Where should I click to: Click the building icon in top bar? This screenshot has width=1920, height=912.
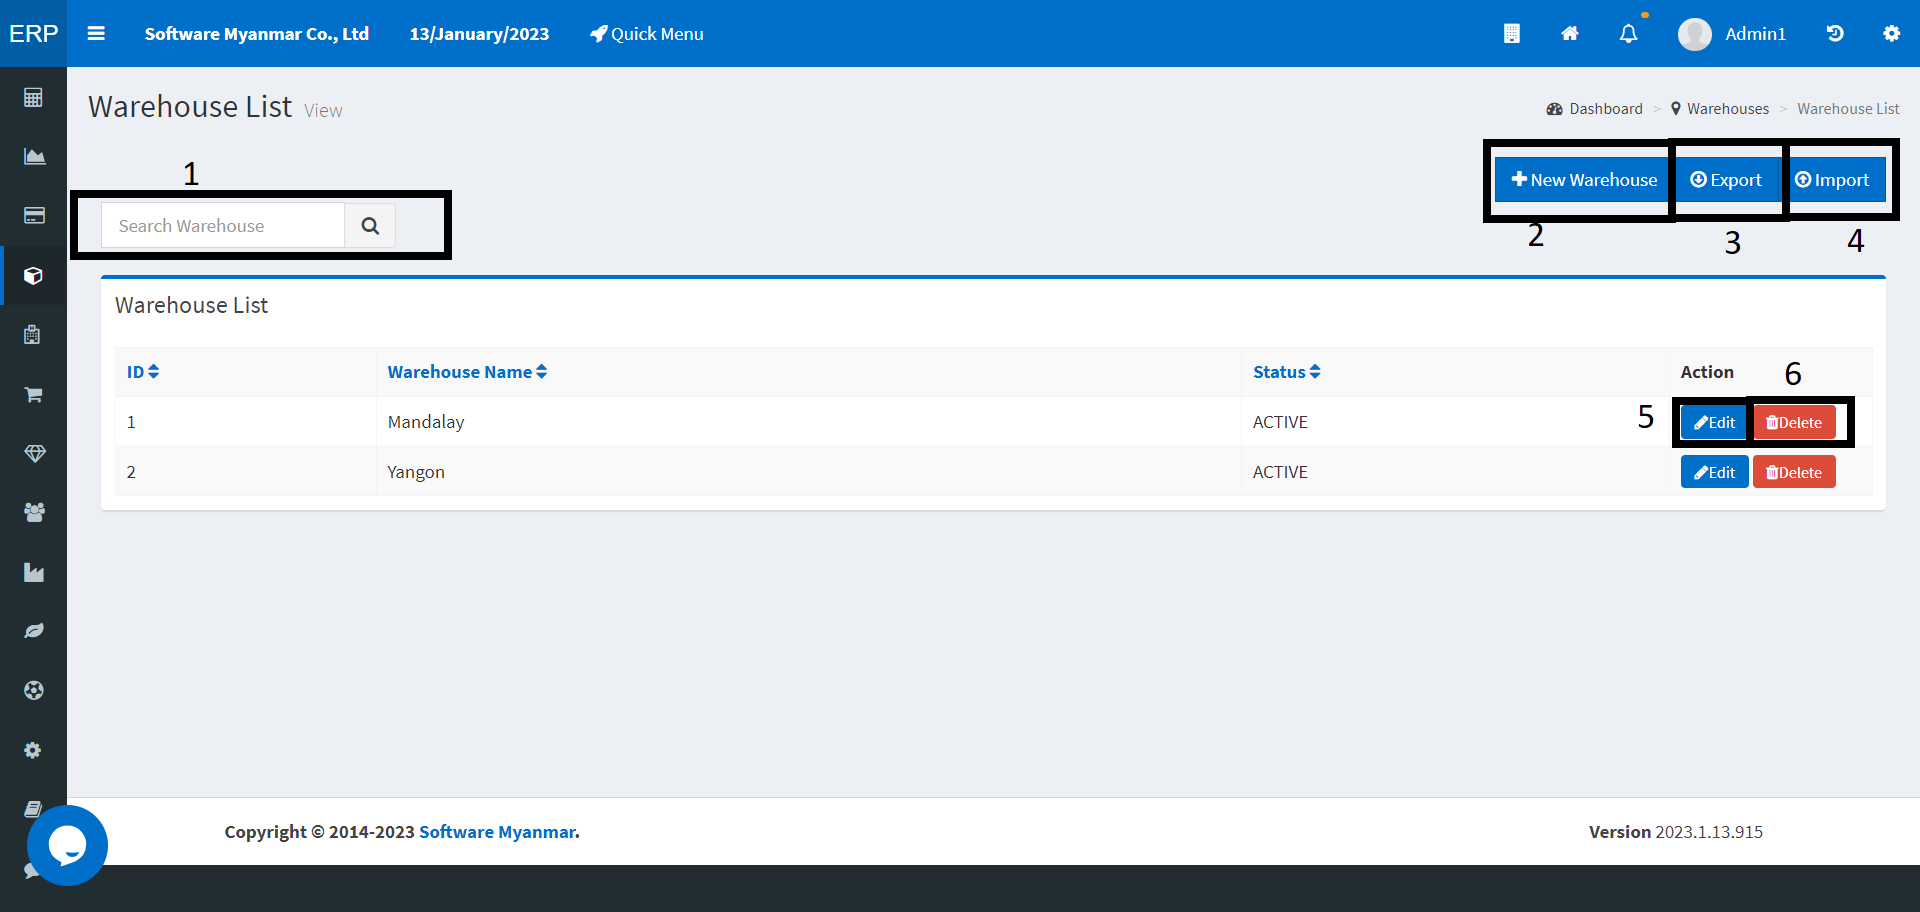pos(1512,33)
